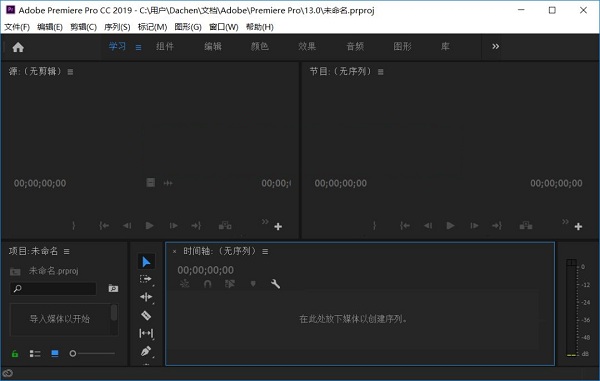Open the Source panel menu
600x381 pixels.
(x=70, y=72)
